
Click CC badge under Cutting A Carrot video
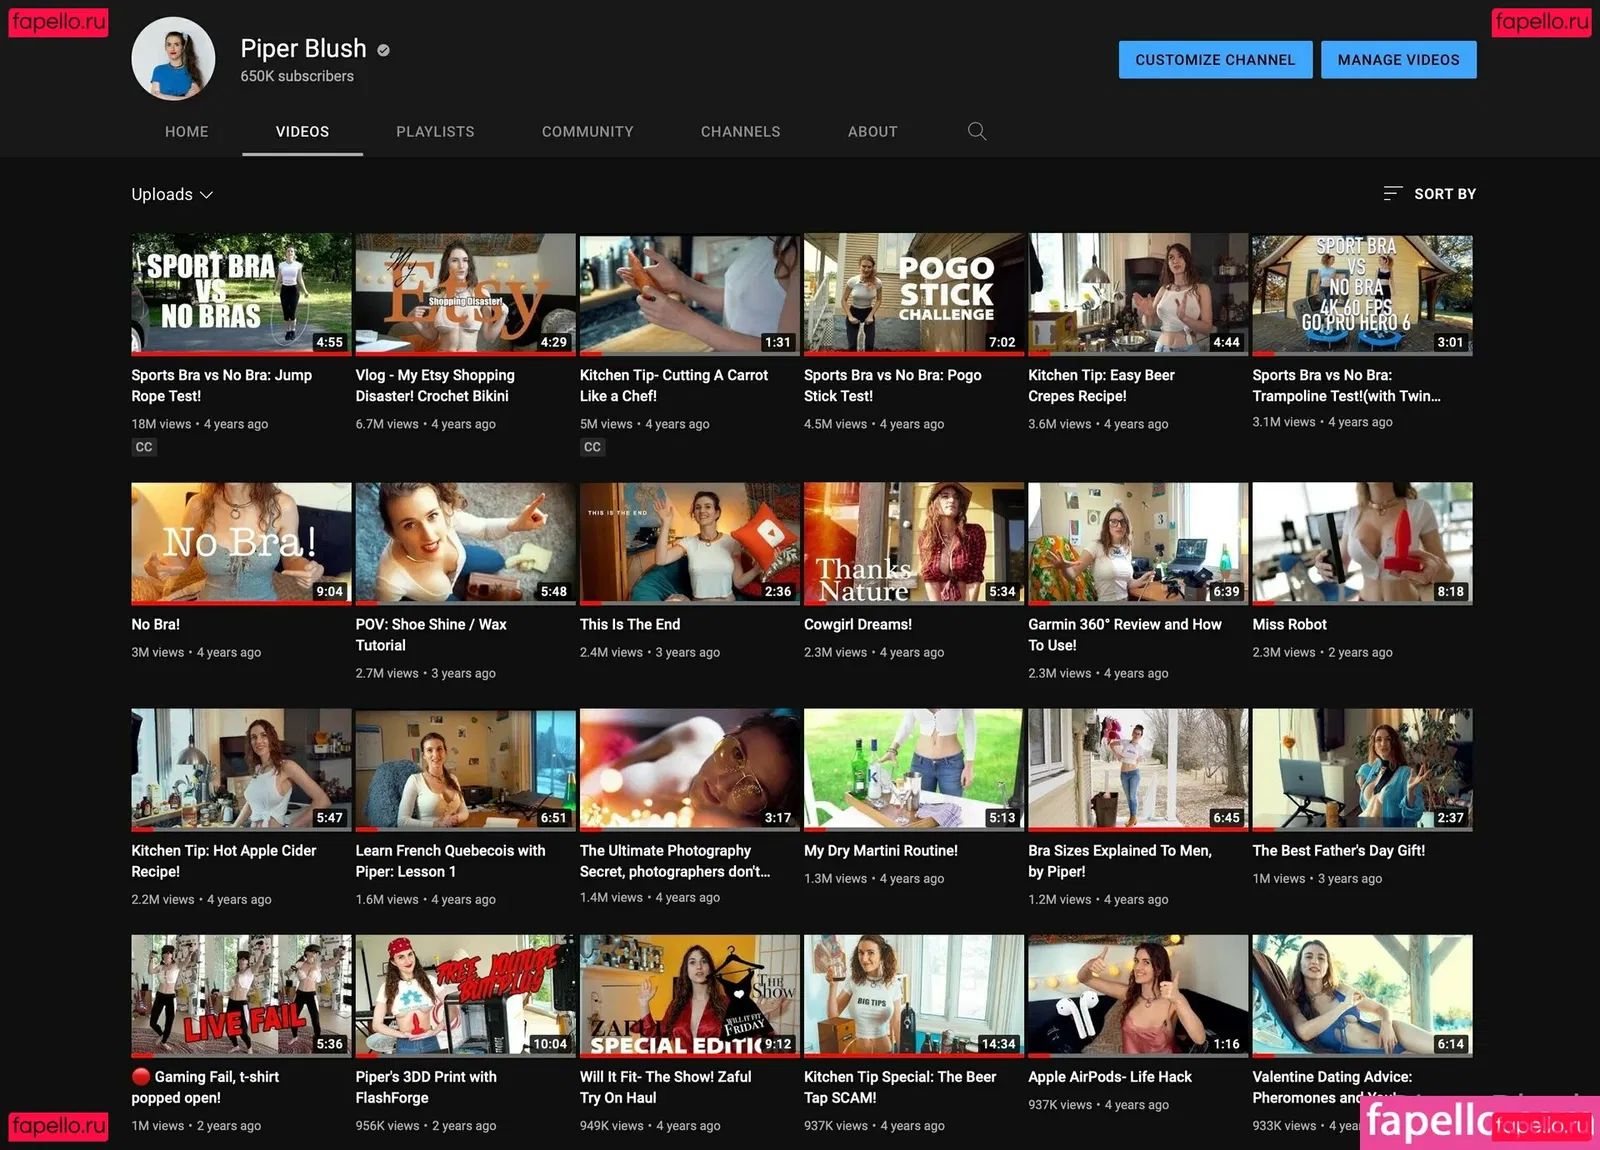(x=592, y=447)
